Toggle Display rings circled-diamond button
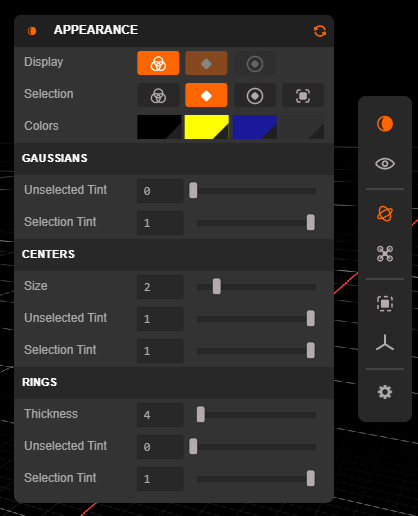The width and height of the screenshot is (418, 516). 255,63
